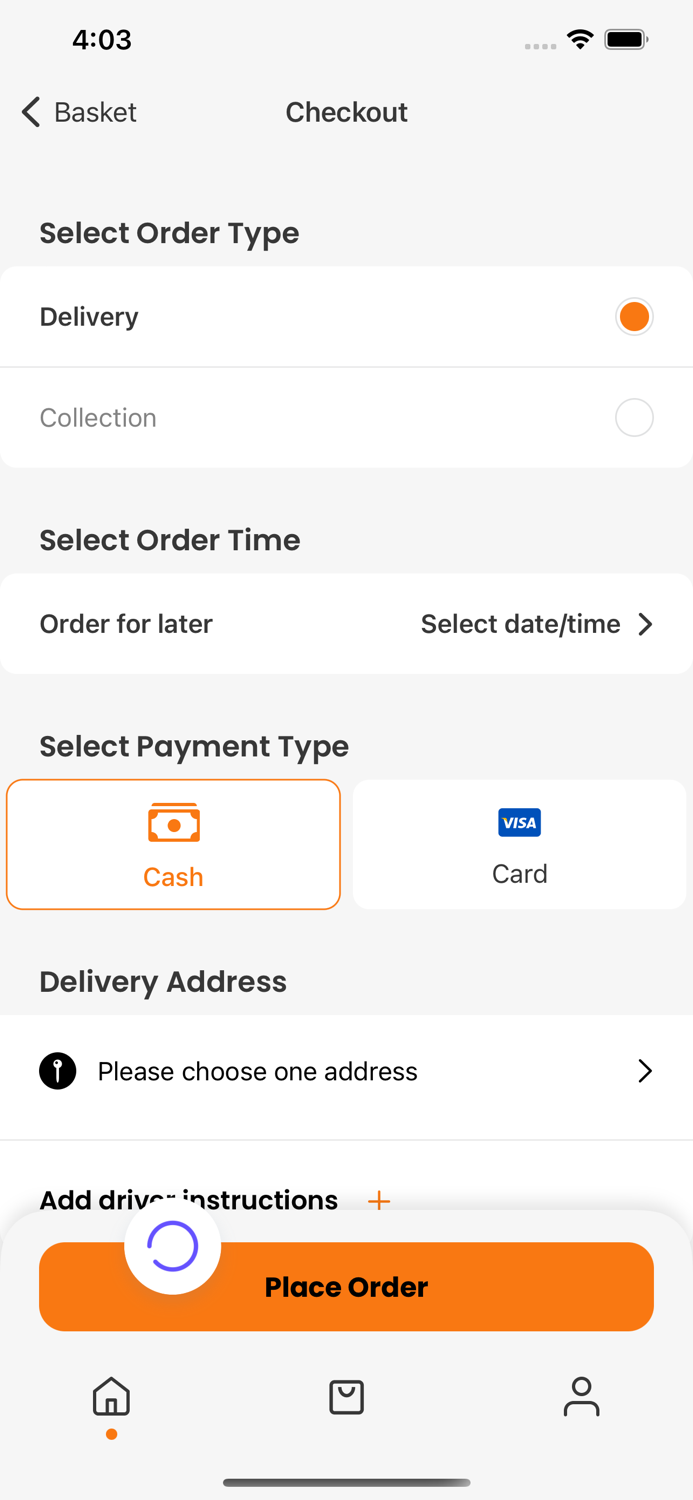Tap Please choose one address text
This screenshot has height=1500, width=693.
[x=257, y=1071]
